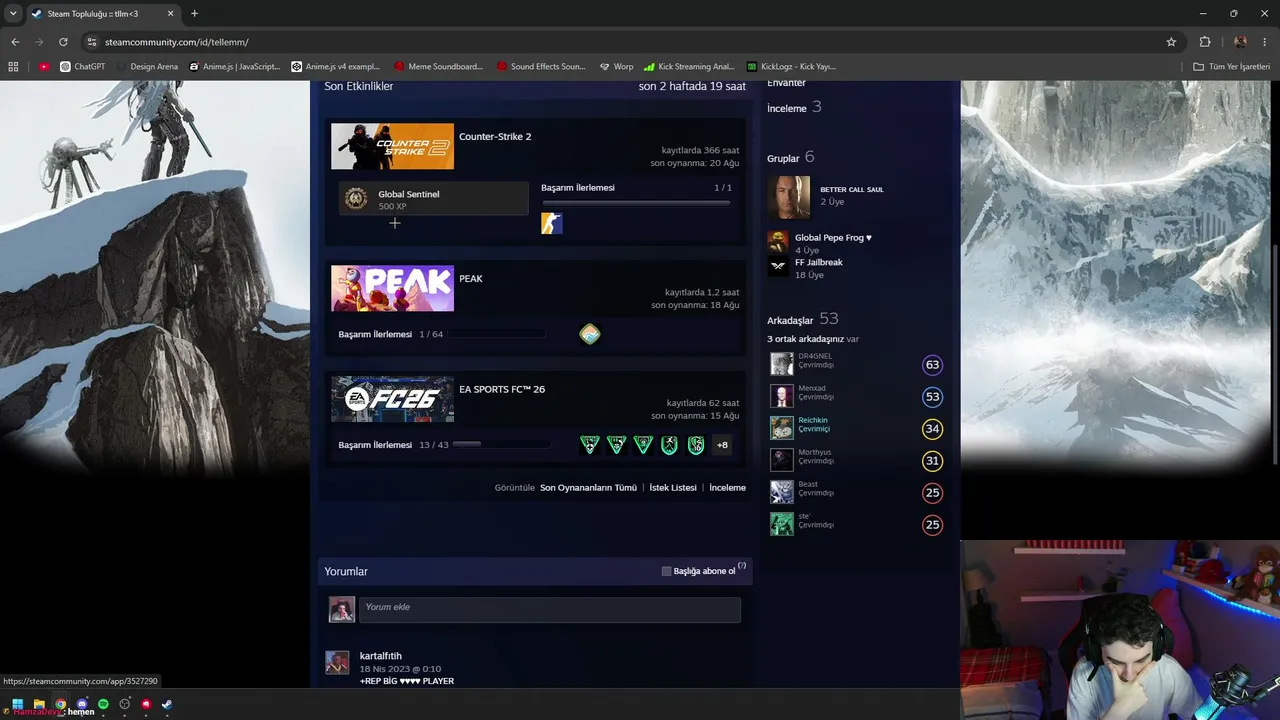Open Discord from the taskbar
Image resolution: width=1280 pixels, height=720 pixels.
tap(82, 704)
